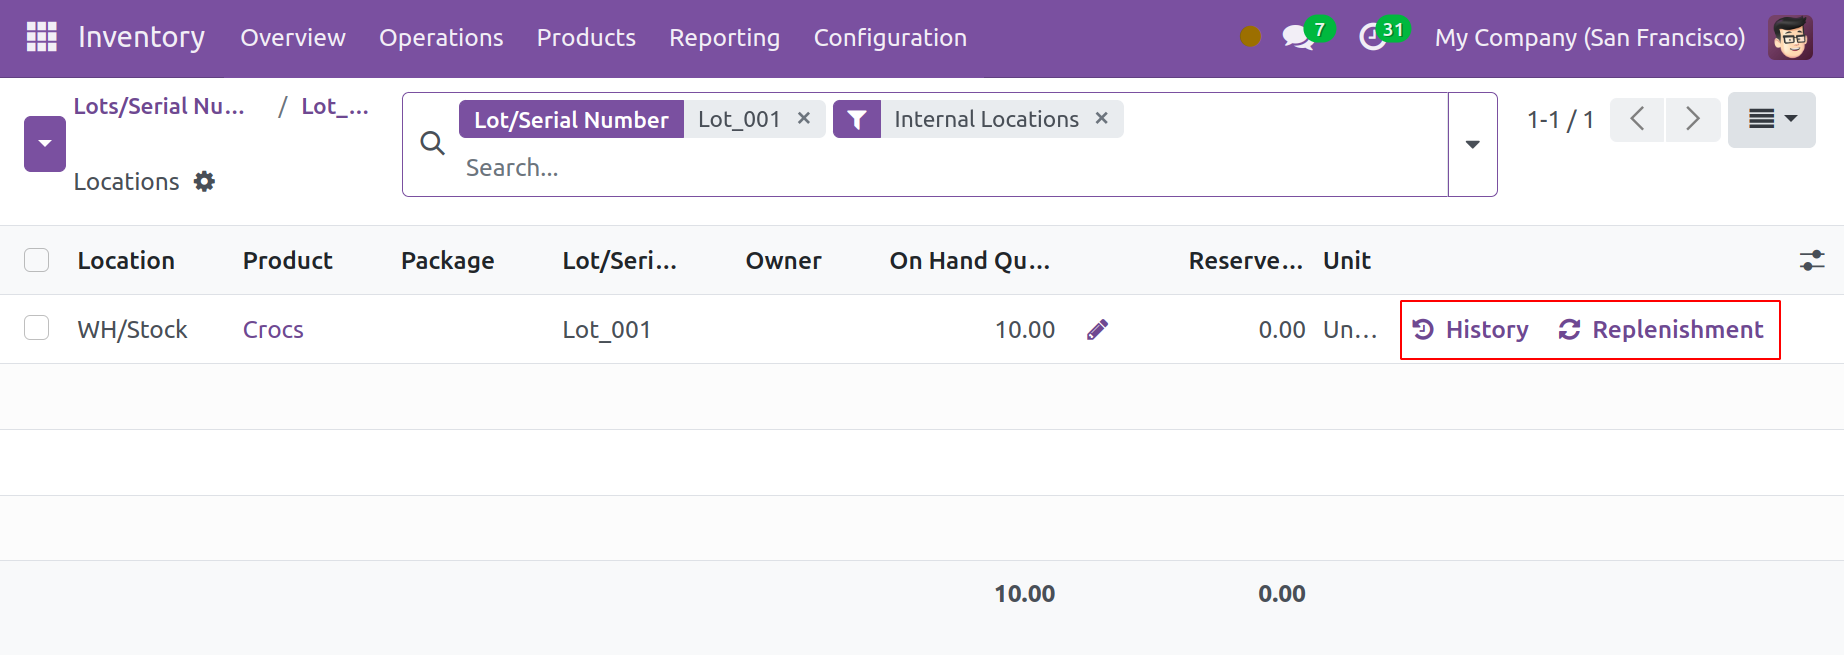The width and height of the screenshot is (1844, 655).
Task: Open the activities clock icon
Action: click(x=1372, y=38)
